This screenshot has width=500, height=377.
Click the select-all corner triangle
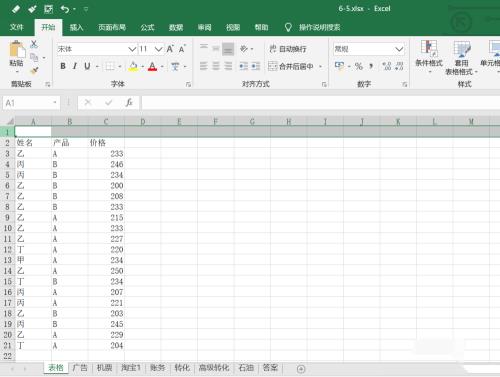point(10,121)
